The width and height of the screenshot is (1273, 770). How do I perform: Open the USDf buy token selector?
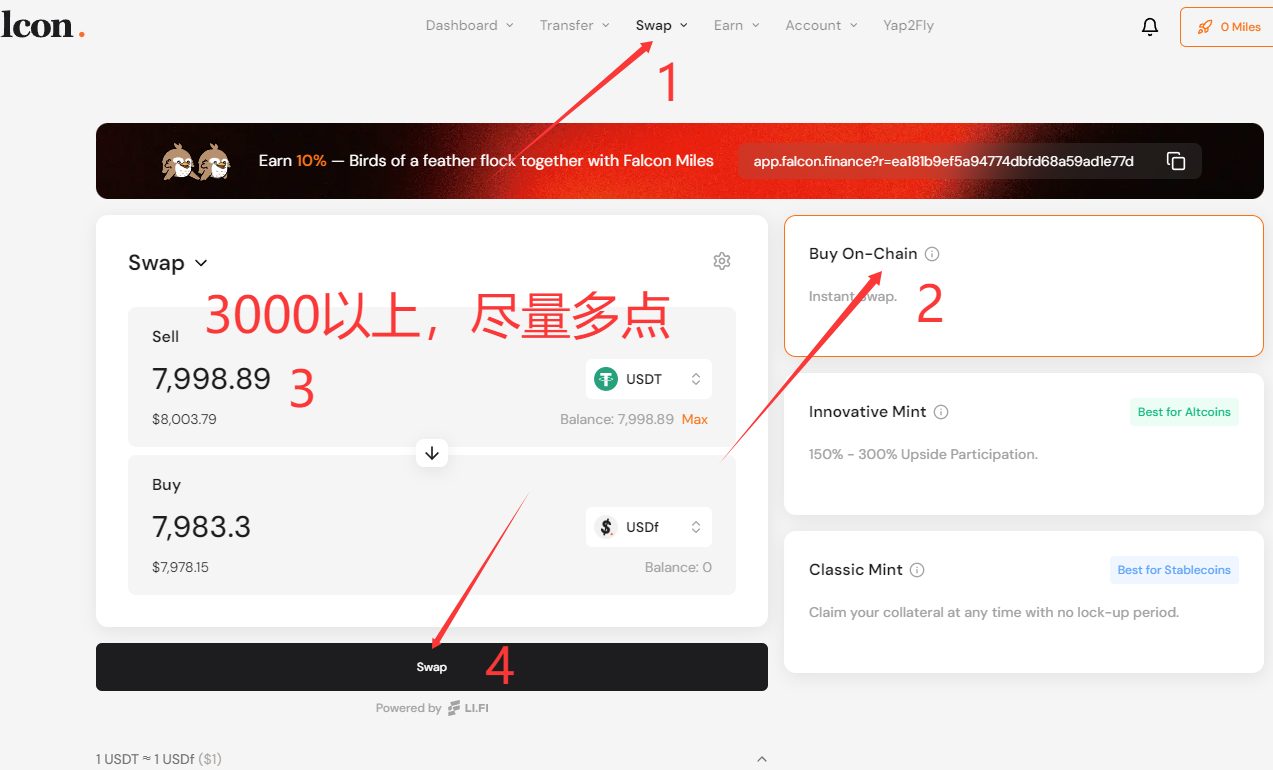[x=649, y=527]
